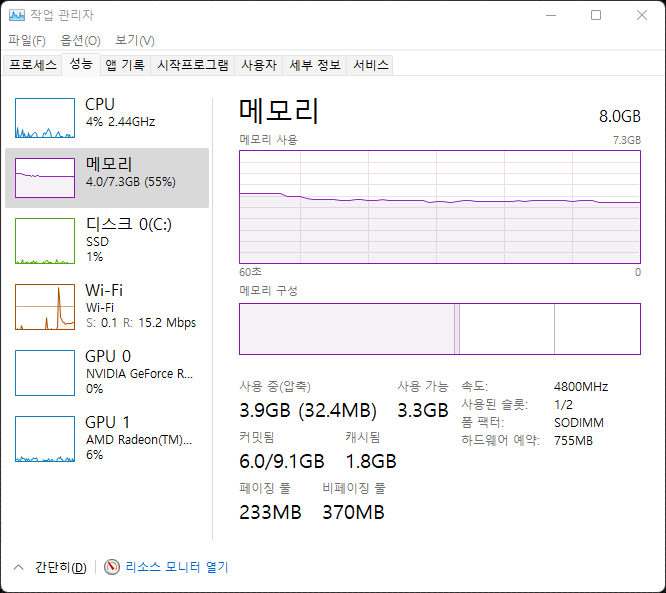Collapse view with 간단히 chevron arrow
The width and height of the screenshot is (666, 593).
(18, 567)
